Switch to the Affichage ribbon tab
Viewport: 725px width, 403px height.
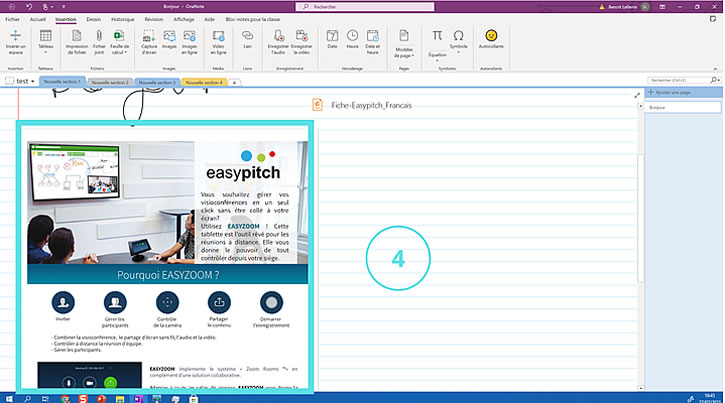pos(184,19)
